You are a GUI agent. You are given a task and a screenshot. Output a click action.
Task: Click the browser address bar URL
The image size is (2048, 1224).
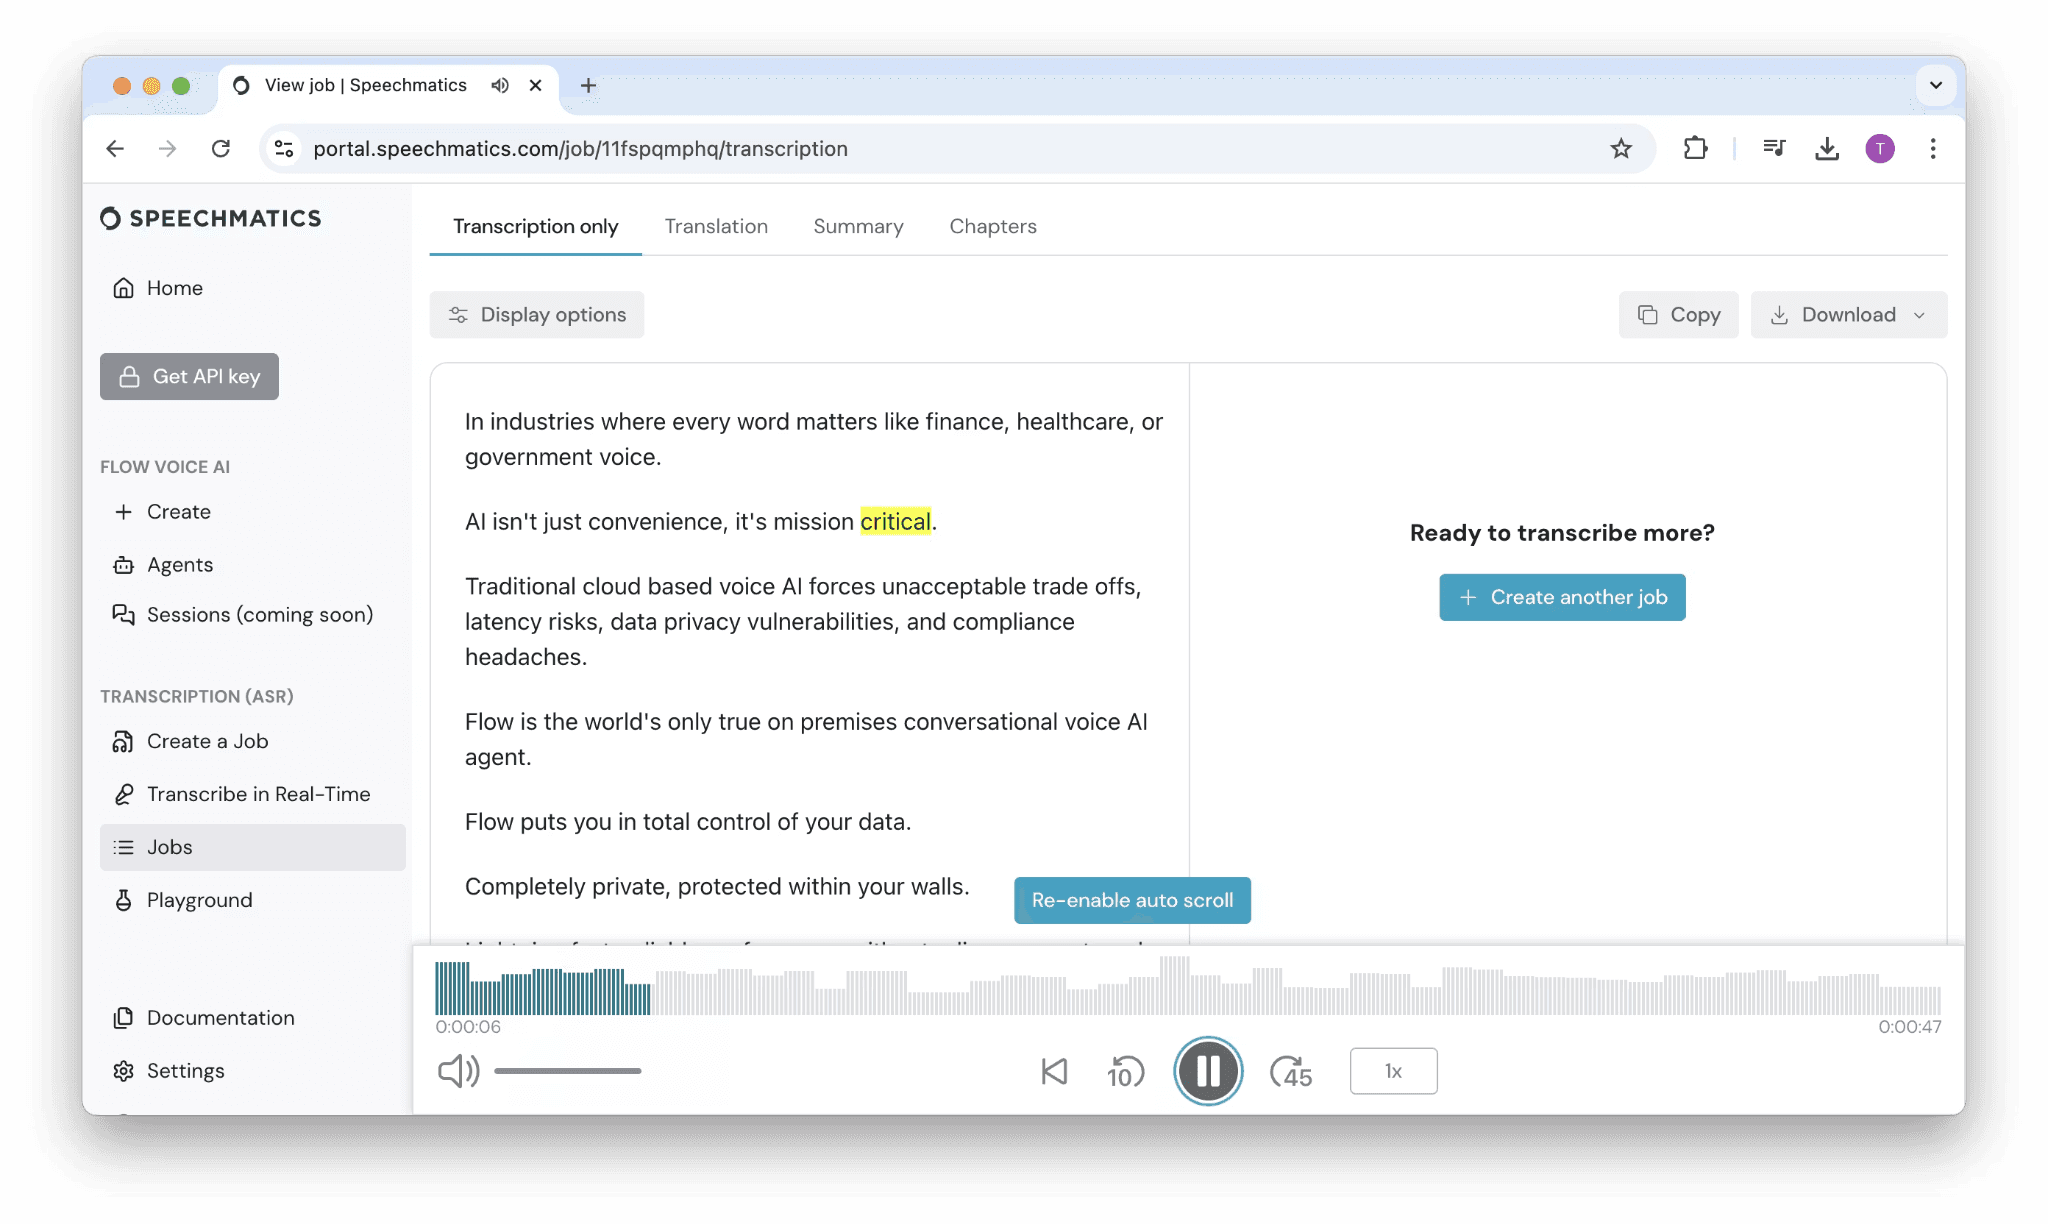tap(580, 149)
